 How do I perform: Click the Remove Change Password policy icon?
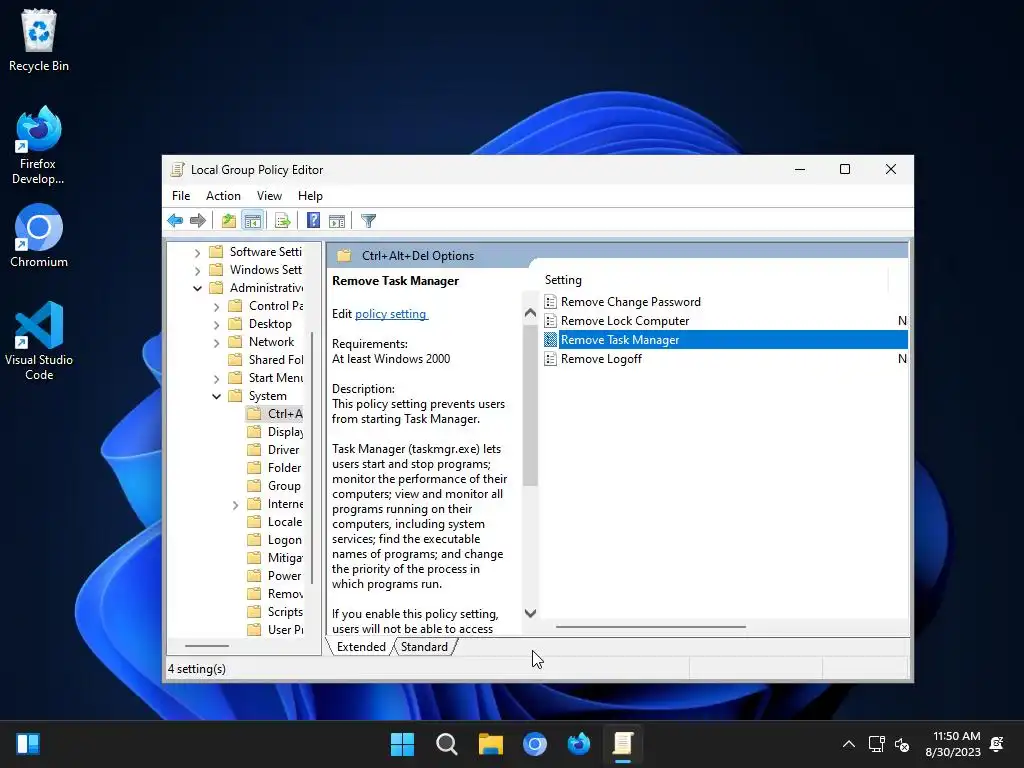[551, 302]
